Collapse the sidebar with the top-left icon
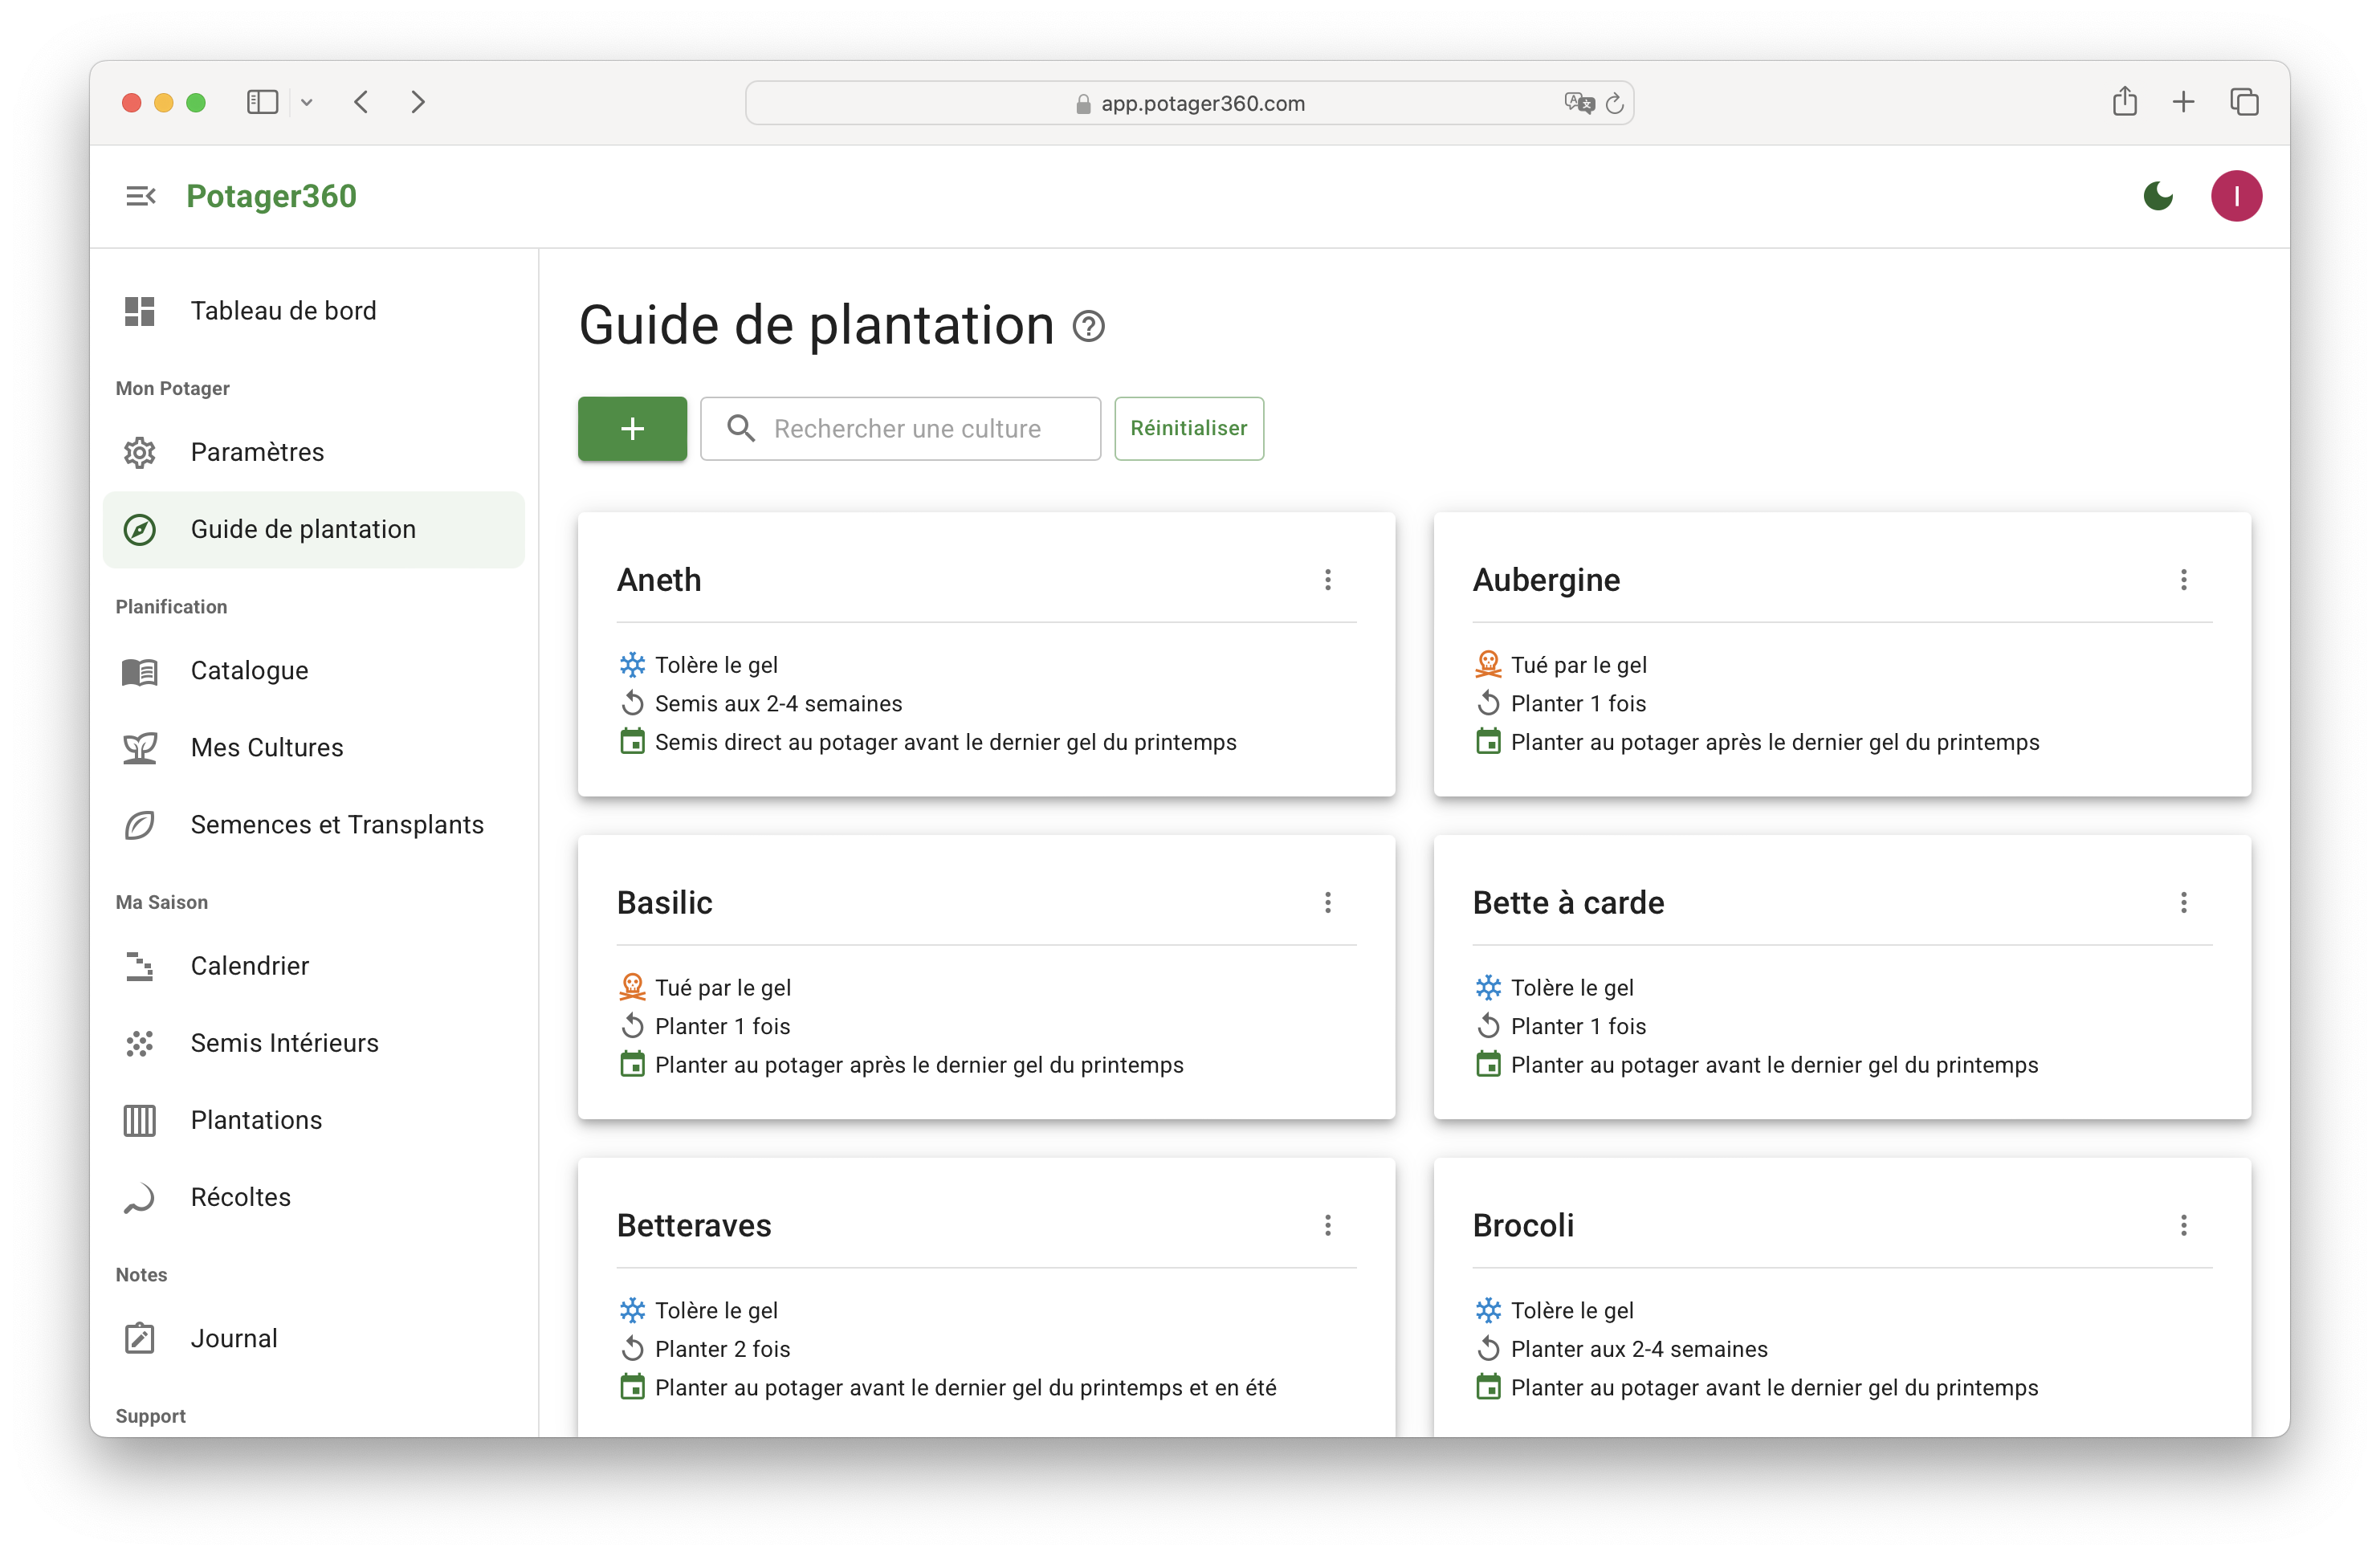 (140, 196)
